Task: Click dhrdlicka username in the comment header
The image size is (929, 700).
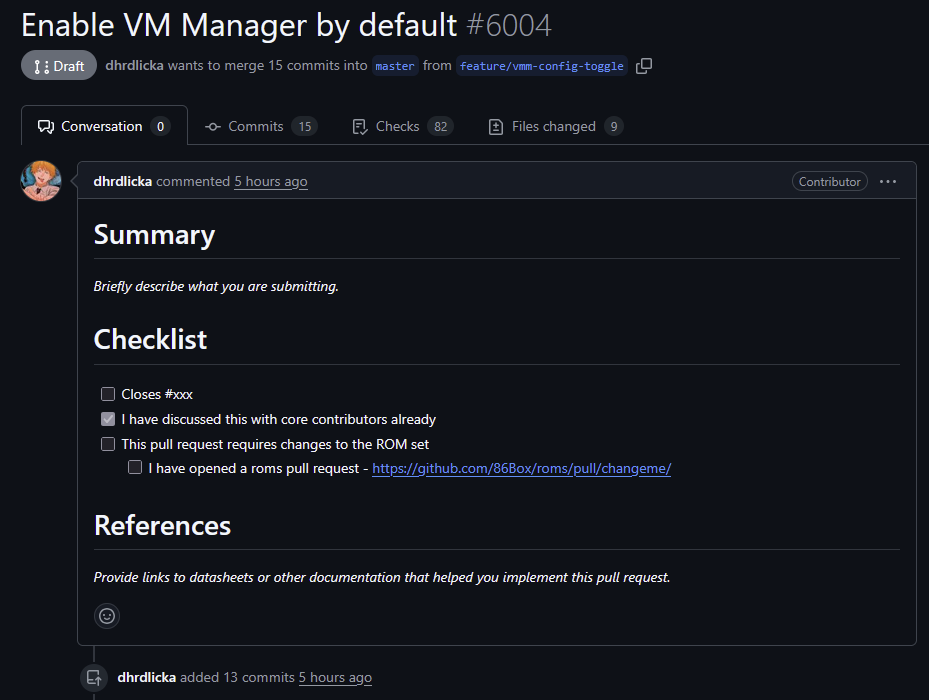Action: tap(123, 181)
